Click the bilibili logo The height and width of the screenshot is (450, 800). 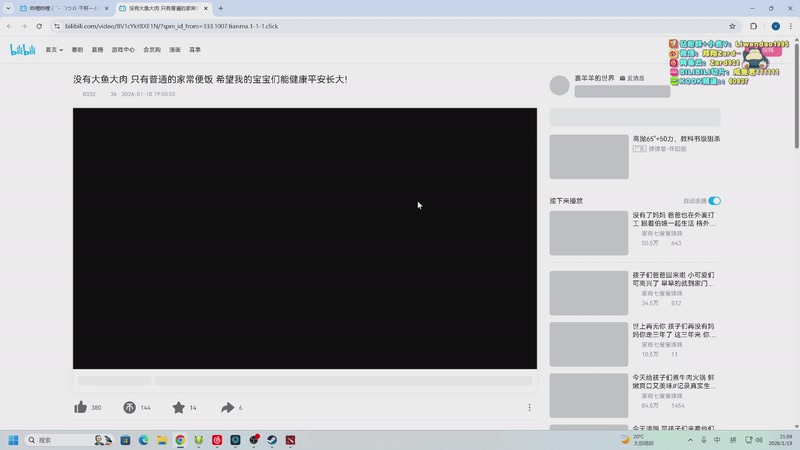coord(22,49)
